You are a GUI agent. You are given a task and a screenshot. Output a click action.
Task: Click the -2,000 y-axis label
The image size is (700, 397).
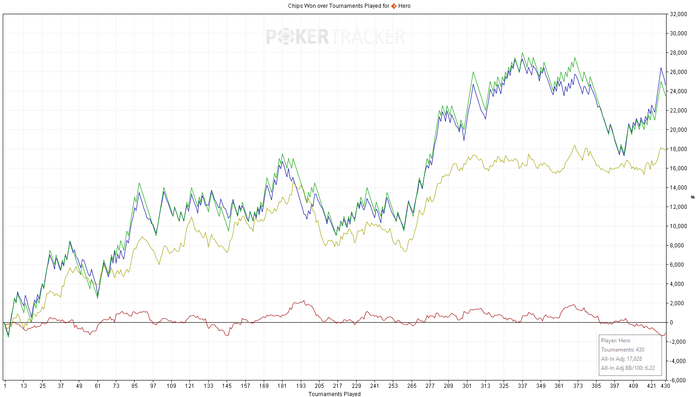coord(678,342)
